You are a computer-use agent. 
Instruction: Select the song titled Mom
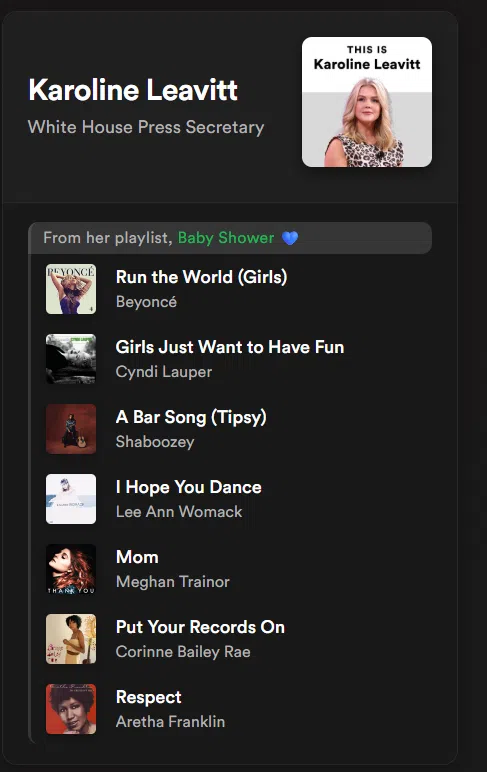[137, 557]
